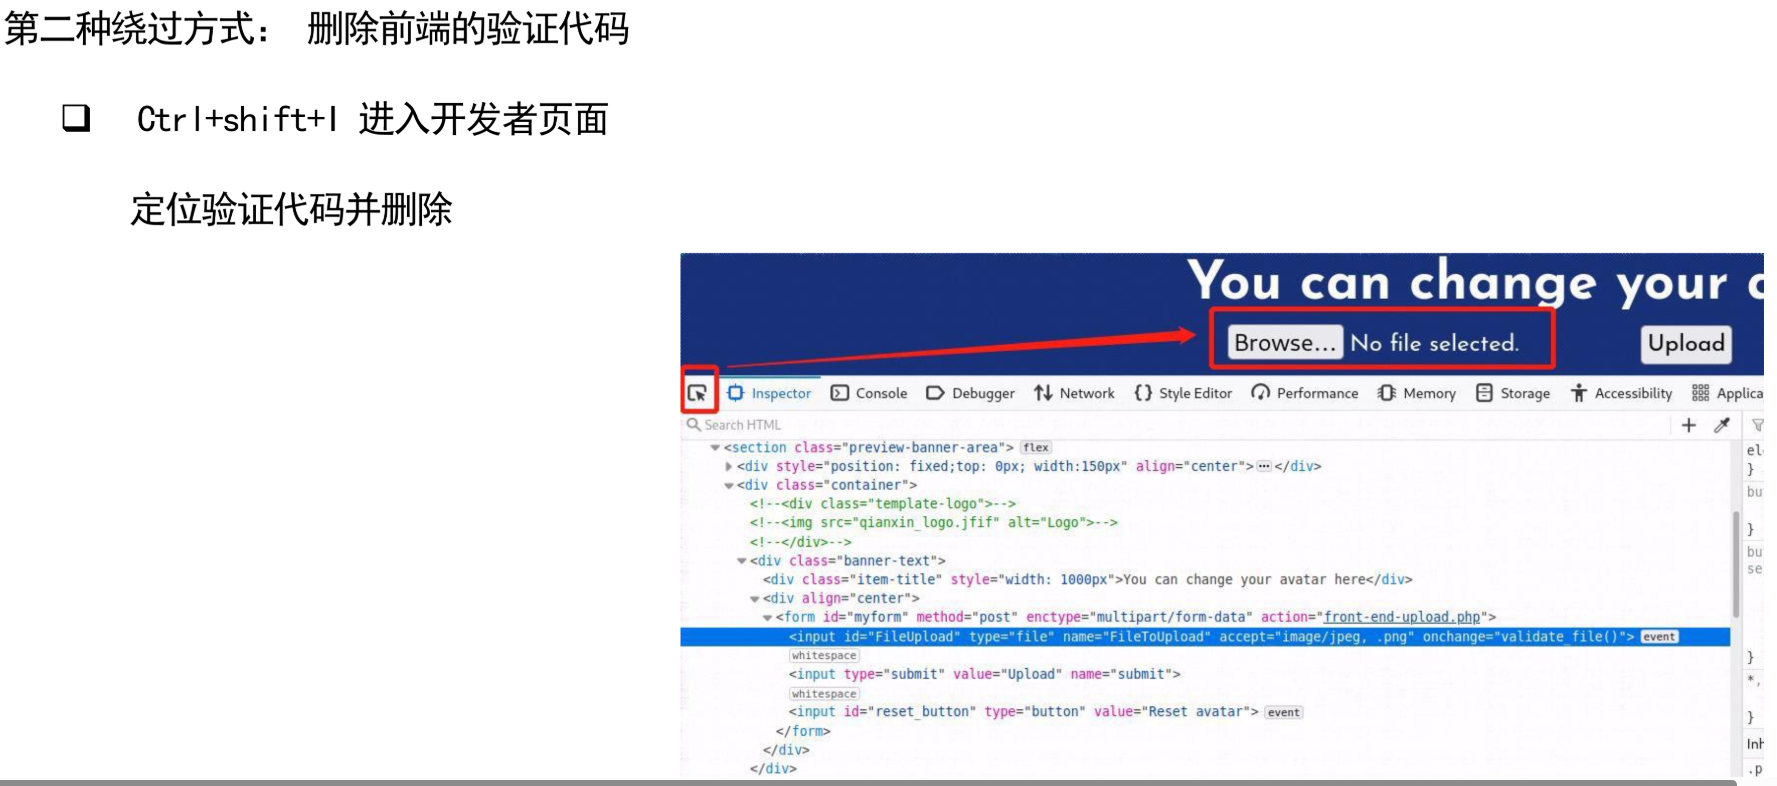Open the Style Editor panel
The height and width of the screenshot is (786, 1777).
(1183, 393)
